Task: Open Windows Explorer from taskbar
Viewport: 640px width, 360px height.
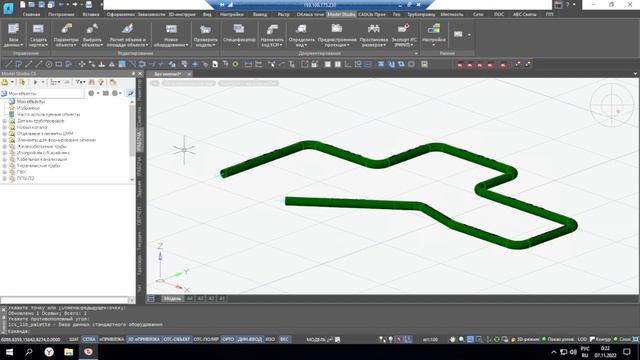Action: click(69, 352)
